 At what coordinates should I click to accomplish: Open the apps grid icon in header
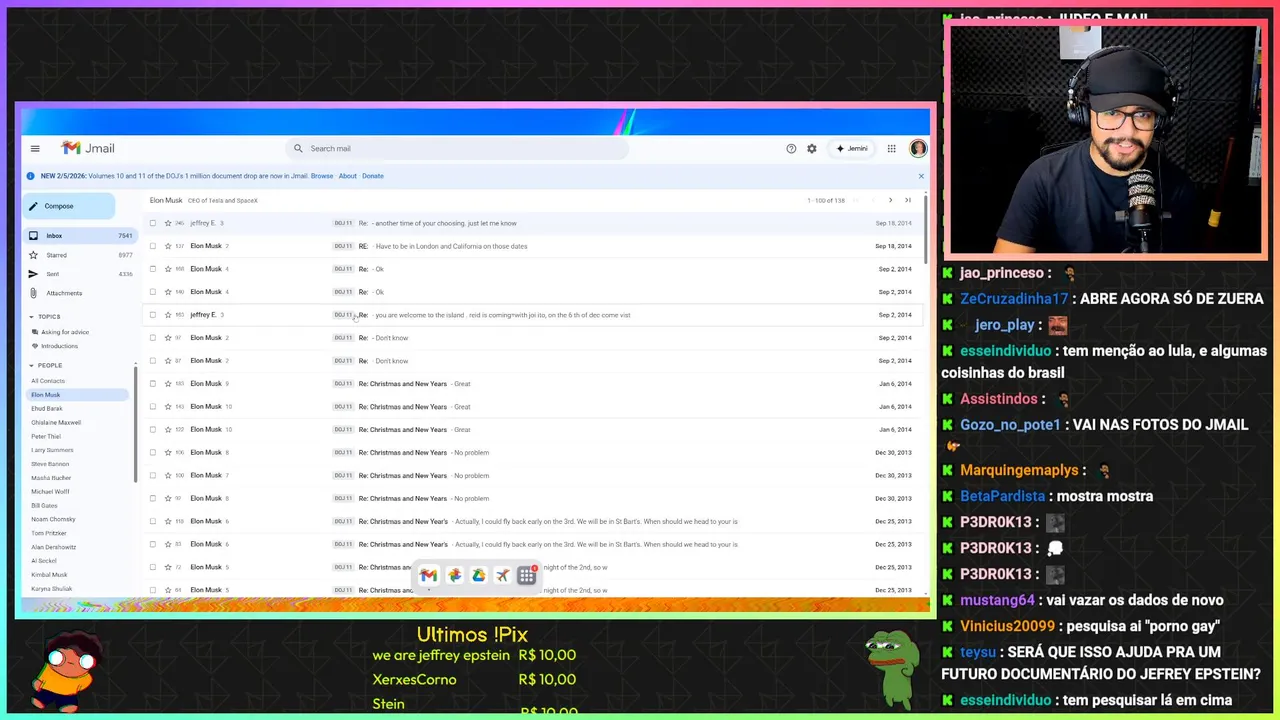click(x=892, y=149)
